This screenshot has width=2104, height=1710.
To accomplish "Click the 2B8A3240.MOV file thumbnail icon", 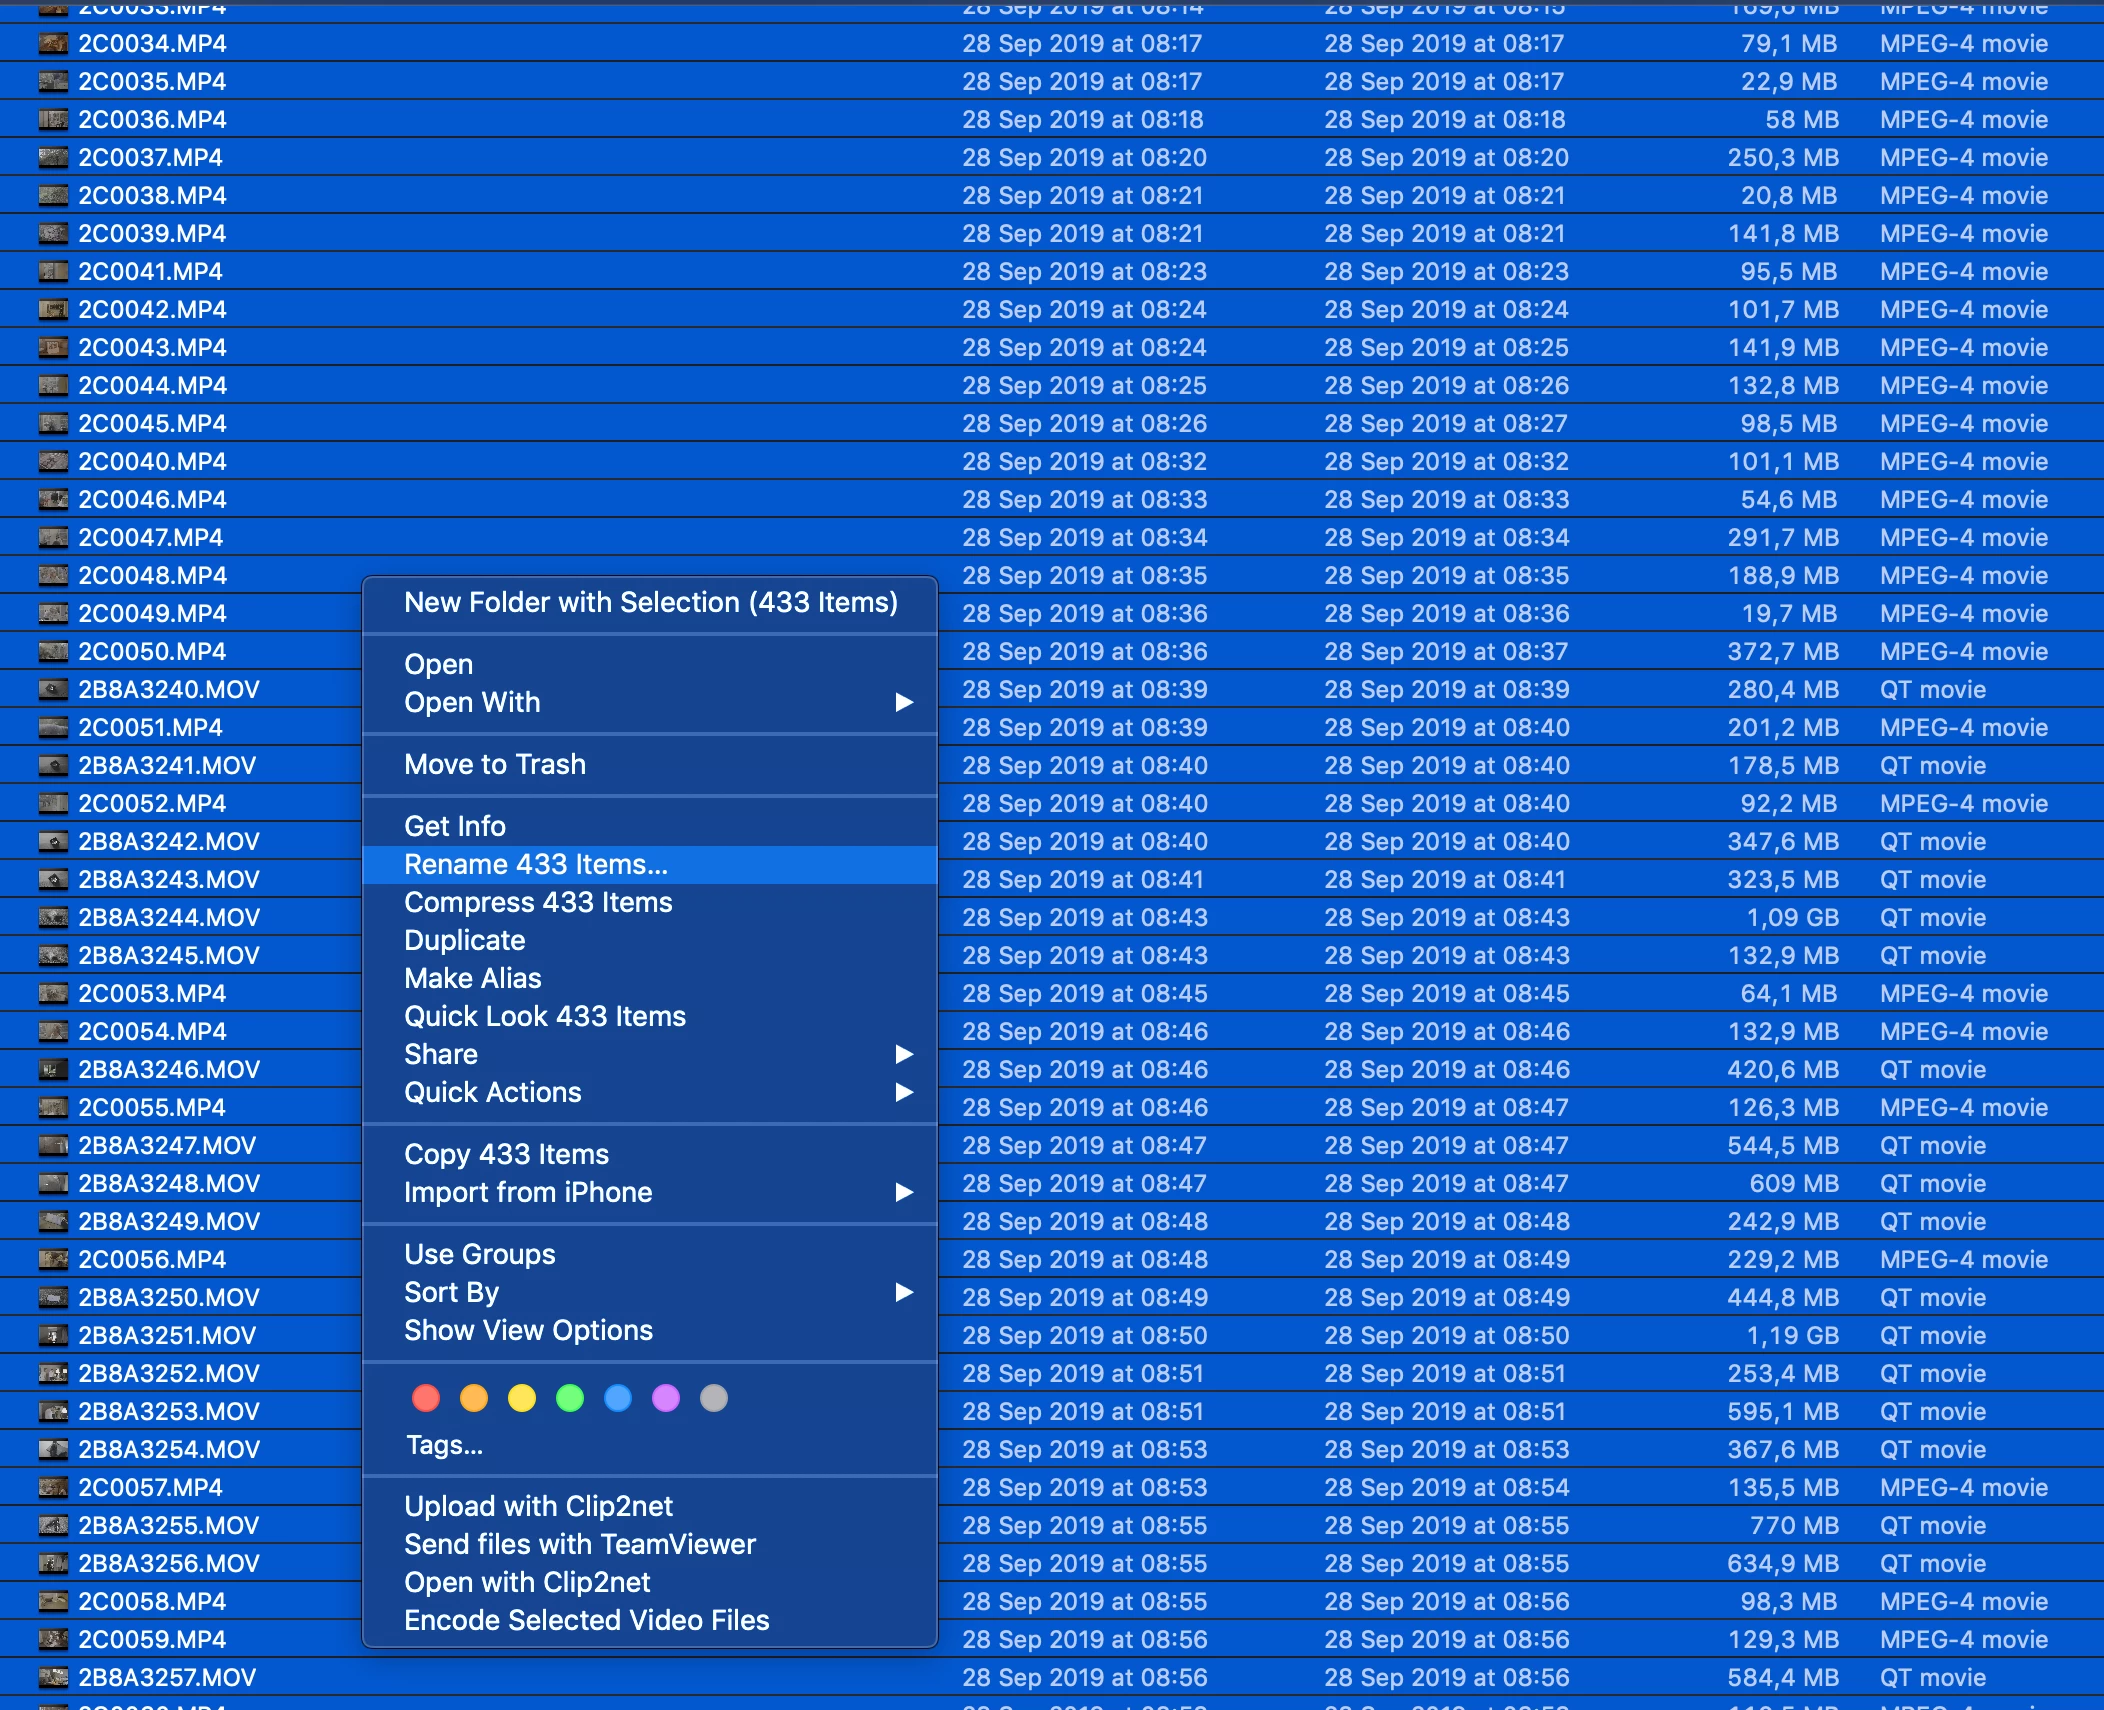I will (53, 690).
